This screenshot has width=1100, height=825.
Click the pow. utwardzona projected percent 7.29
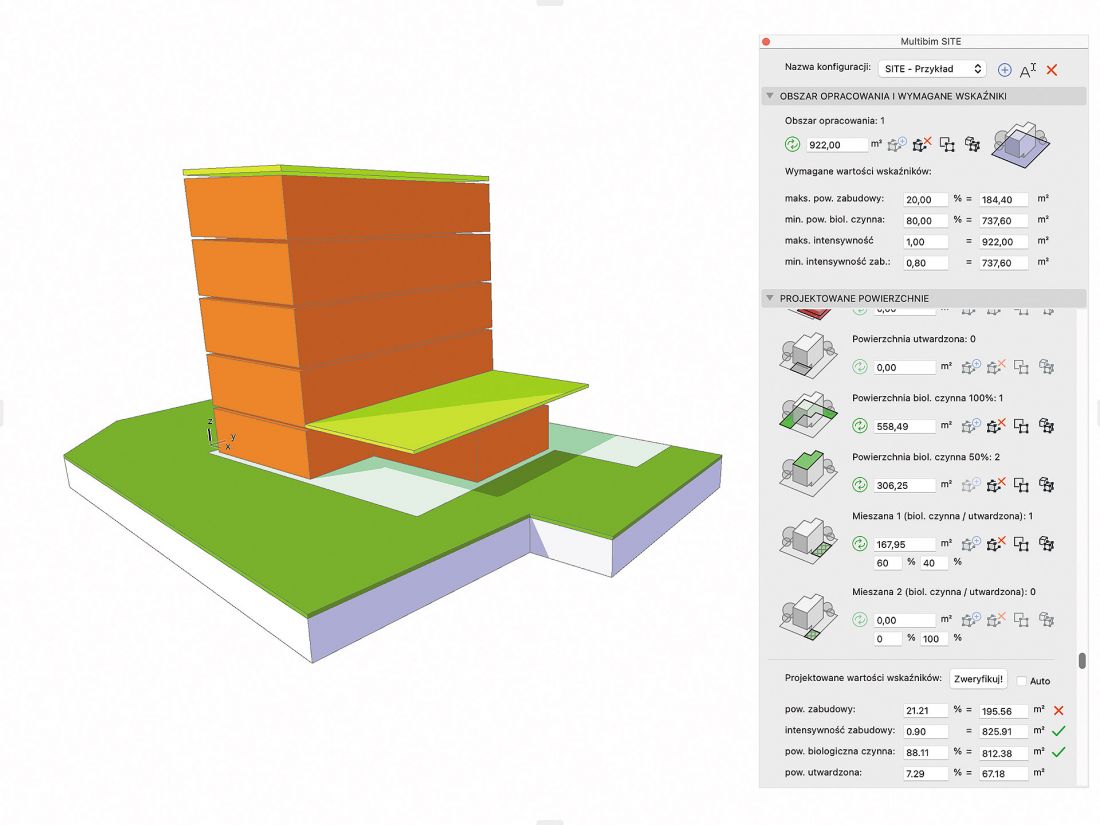coord(925,774)
